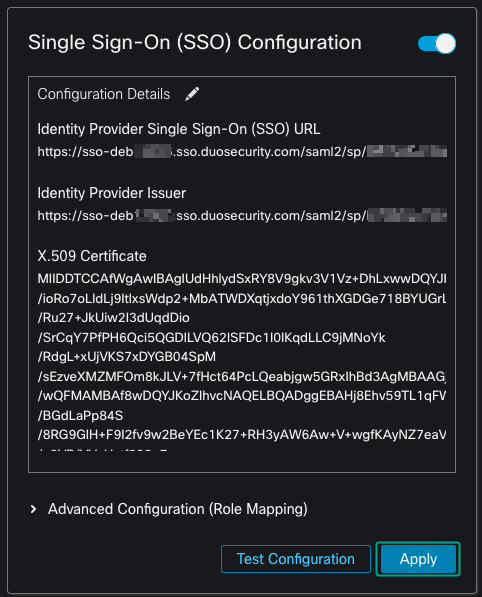Image resolution: width=482 pixels, height=597 pixels.
Task: Click certificate line starting with /8RG9GIH+F9I2
Action: [x=242, y=435]
